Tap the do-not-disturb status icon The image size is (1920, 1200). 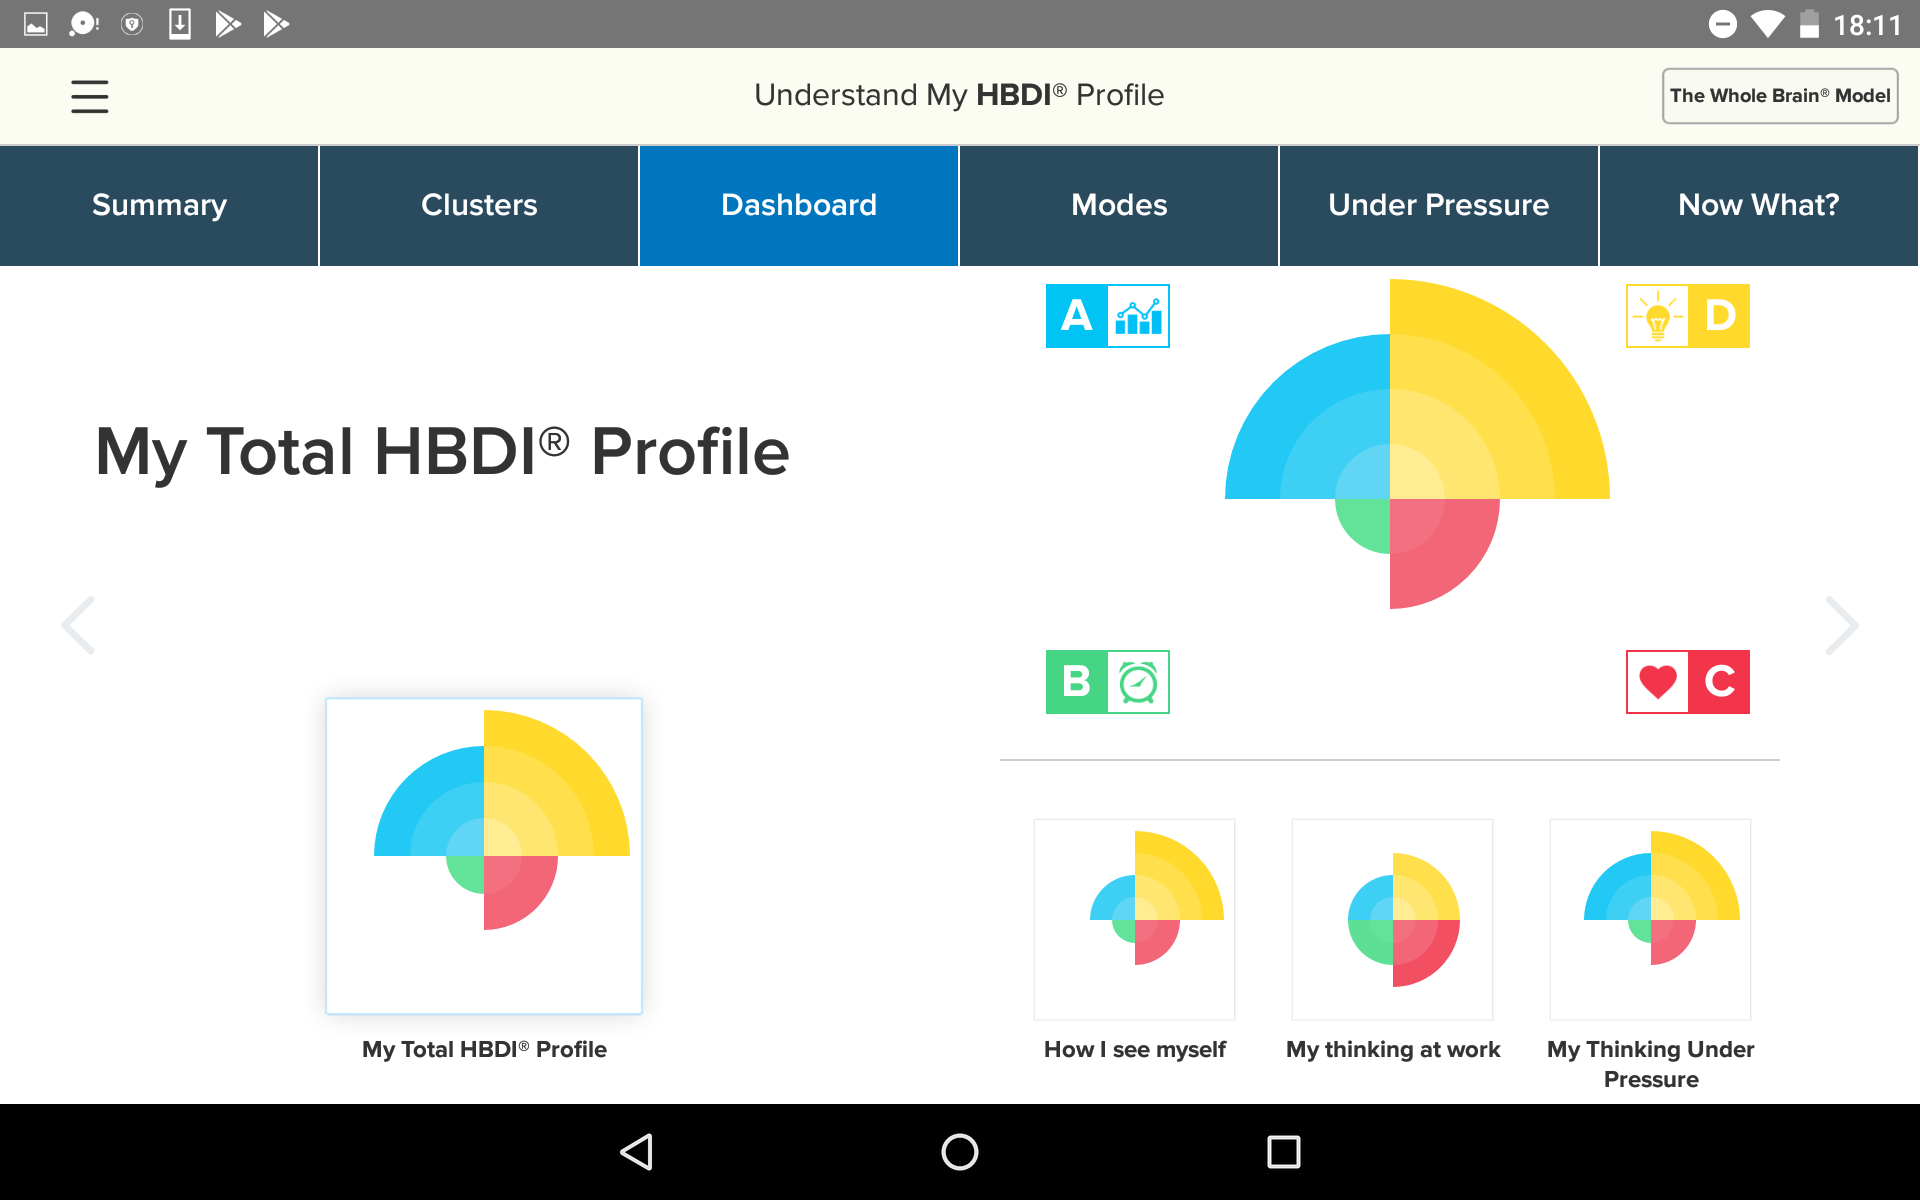pos(1723,24)
